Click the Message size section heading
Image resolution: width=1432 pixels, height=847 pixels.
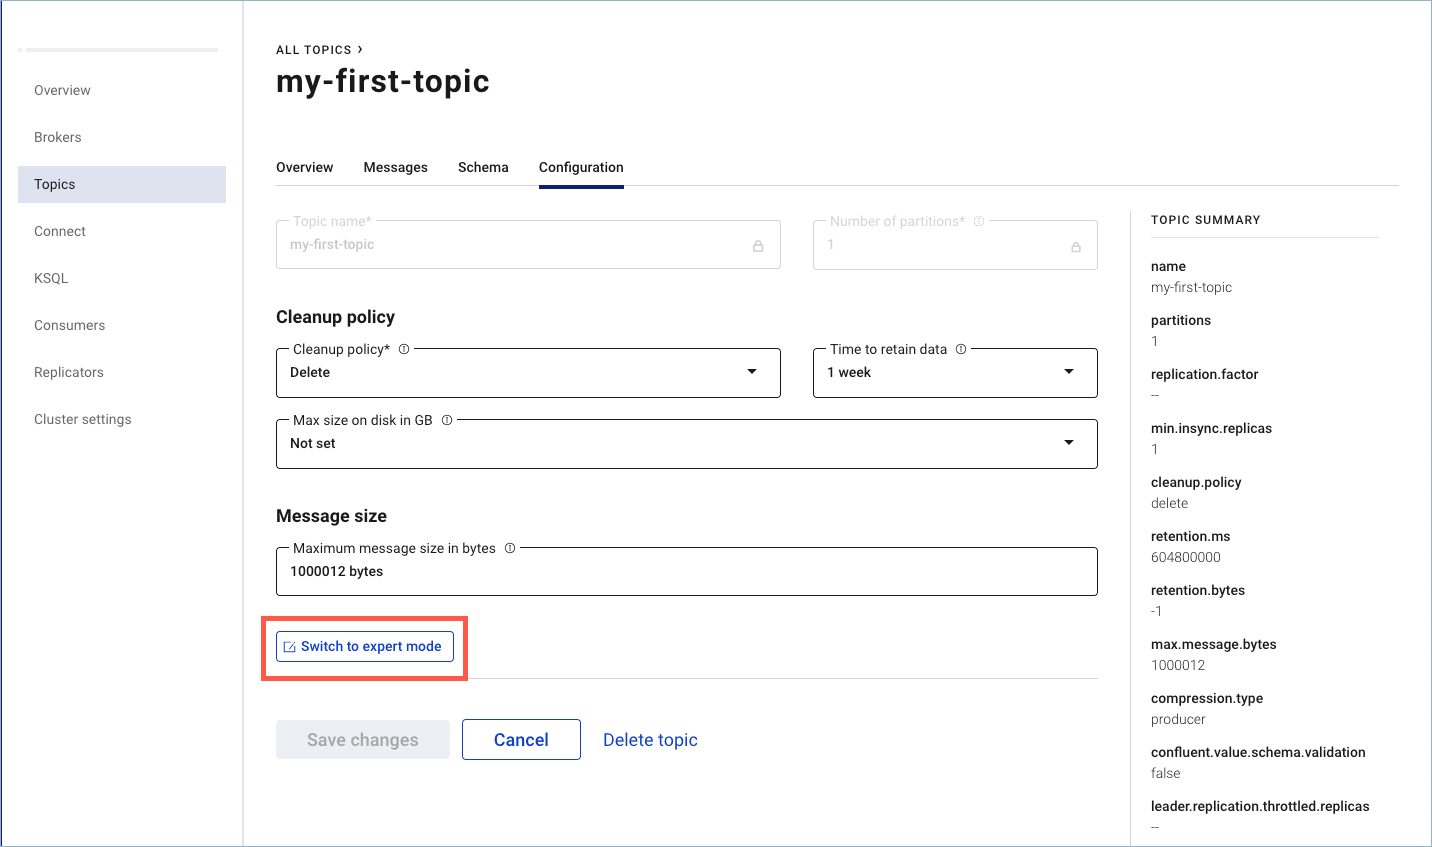click(x=331, y=516)
